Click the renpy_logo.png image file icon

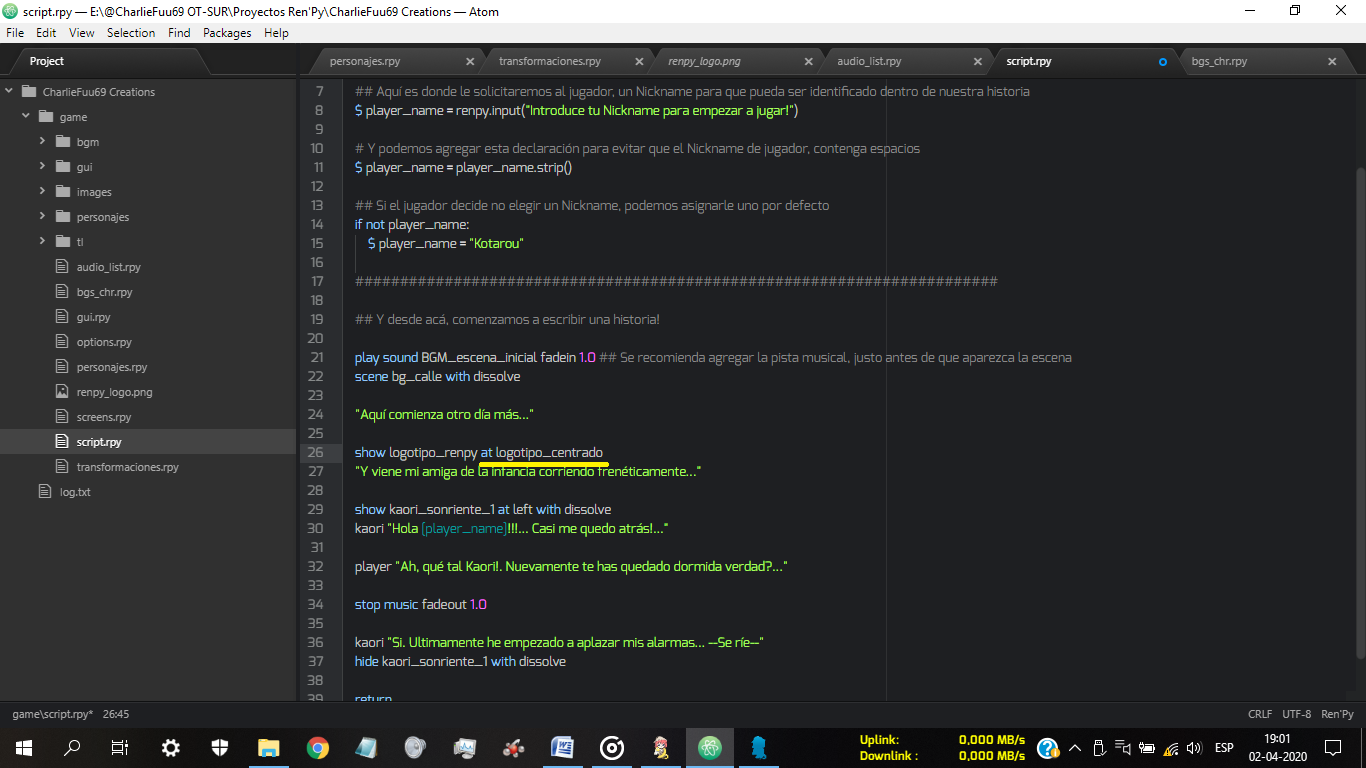[x=61, y=392]
